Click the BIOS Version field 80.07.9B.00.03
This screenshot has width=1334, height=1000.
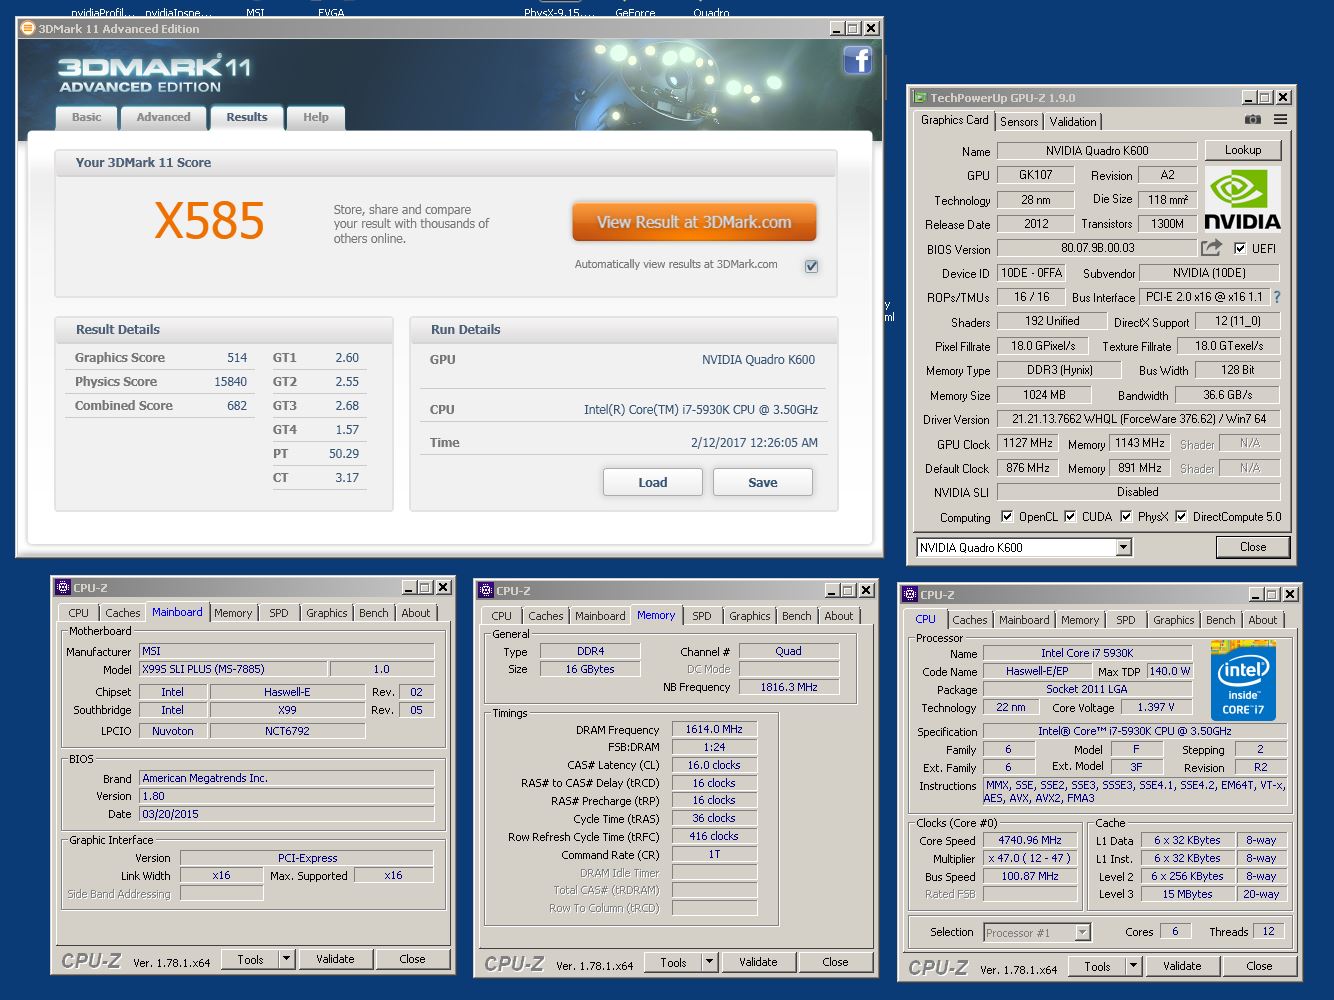click(1097, 248)
